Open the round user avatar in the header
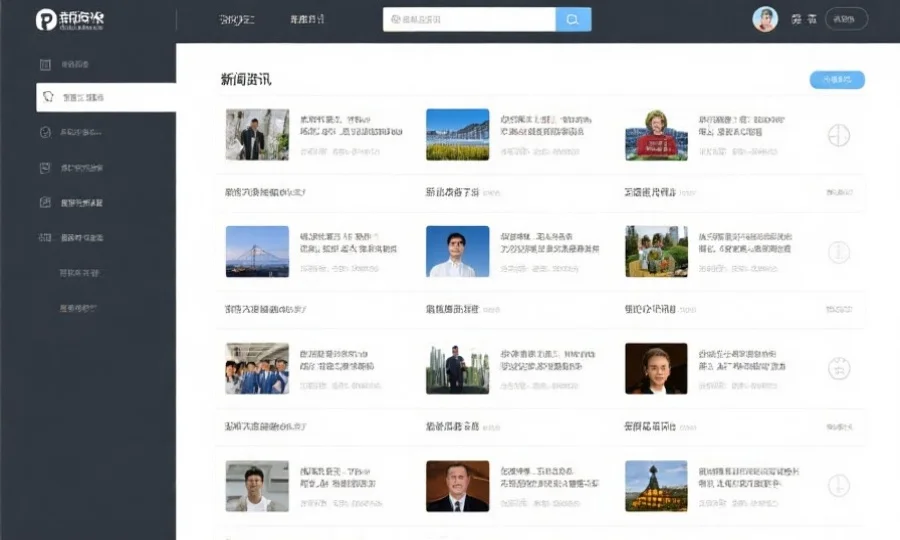900x540 pixels. [765, 19]
